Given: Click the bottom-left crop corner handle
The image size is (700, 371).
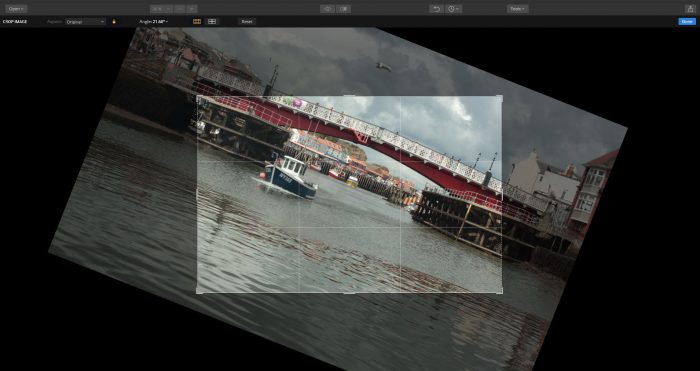Looking at the screenshot, I should click(198, 292).
